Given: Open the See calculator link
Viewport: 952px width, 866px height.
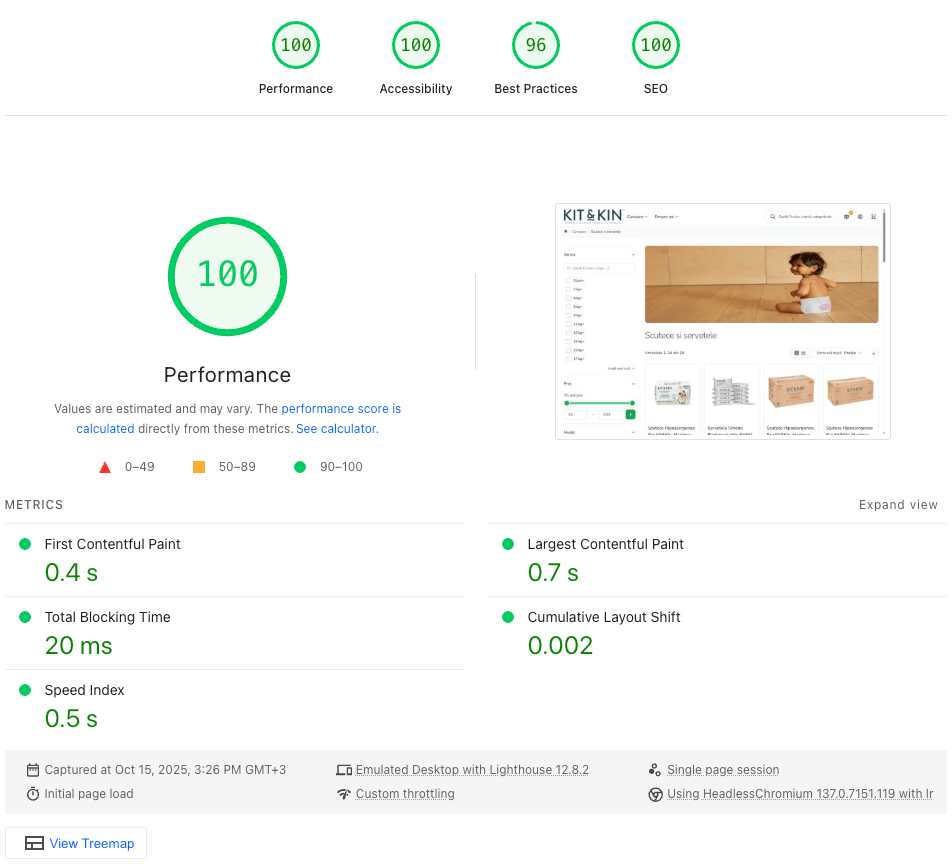Looking at the screenshot, I should [x=336, y=428].
